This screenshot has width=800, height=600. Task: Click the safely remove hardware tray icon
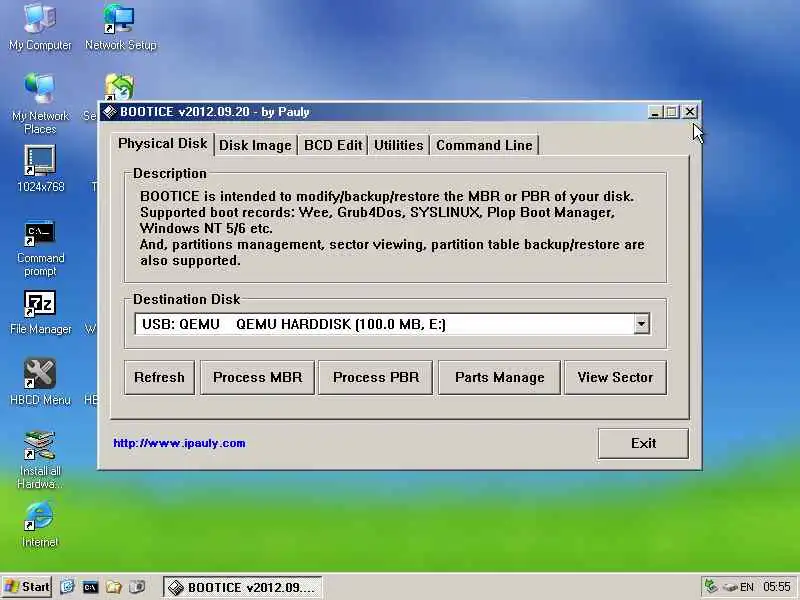[731, 587]
